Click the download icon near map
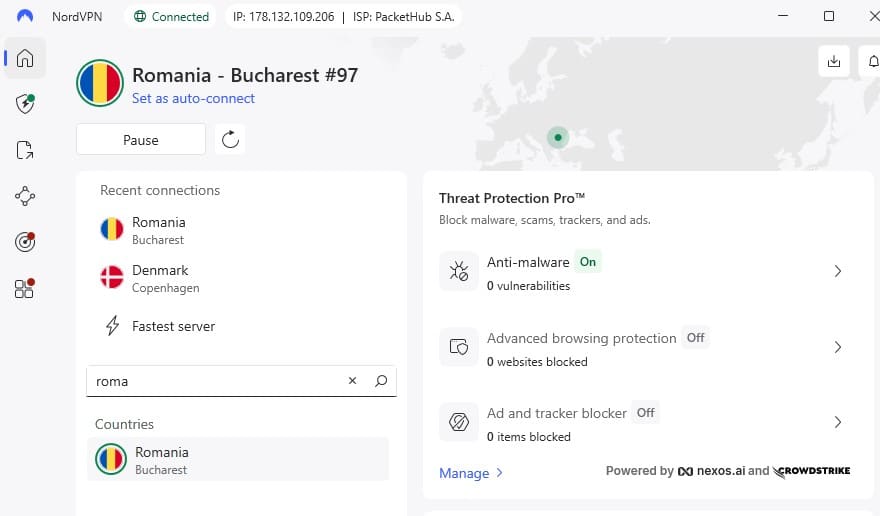 [833, 61]
